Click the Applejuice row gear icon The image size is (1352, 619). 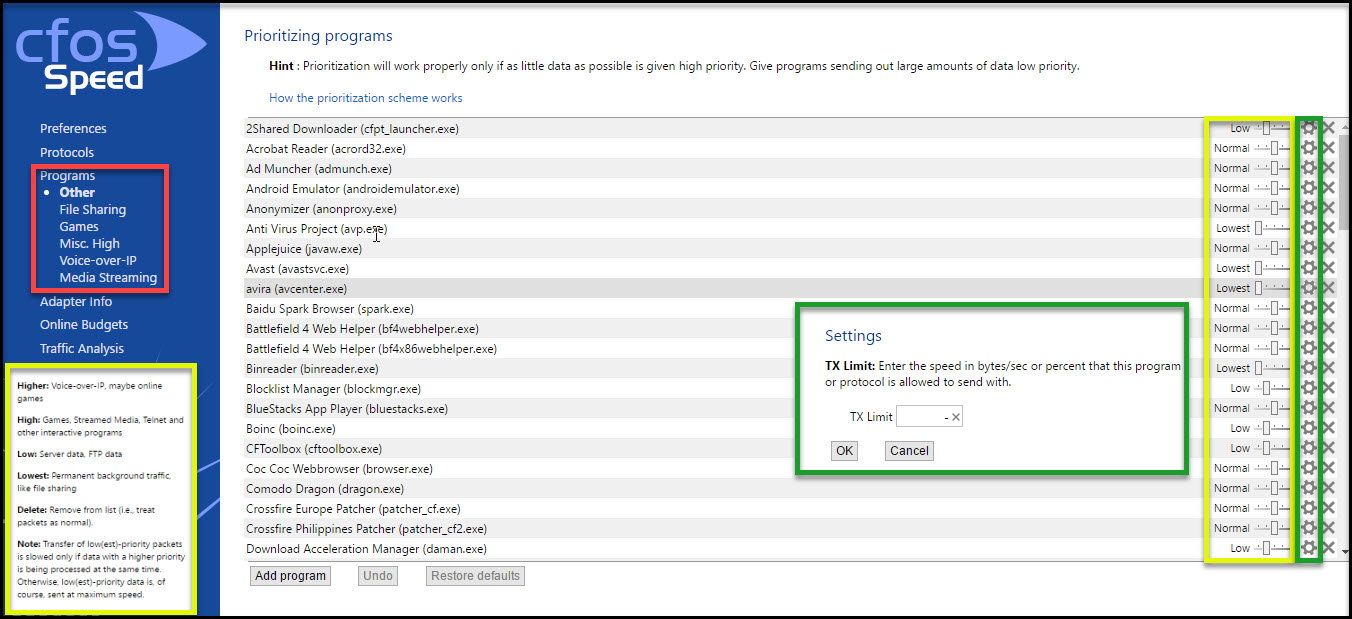(1308, 248)
